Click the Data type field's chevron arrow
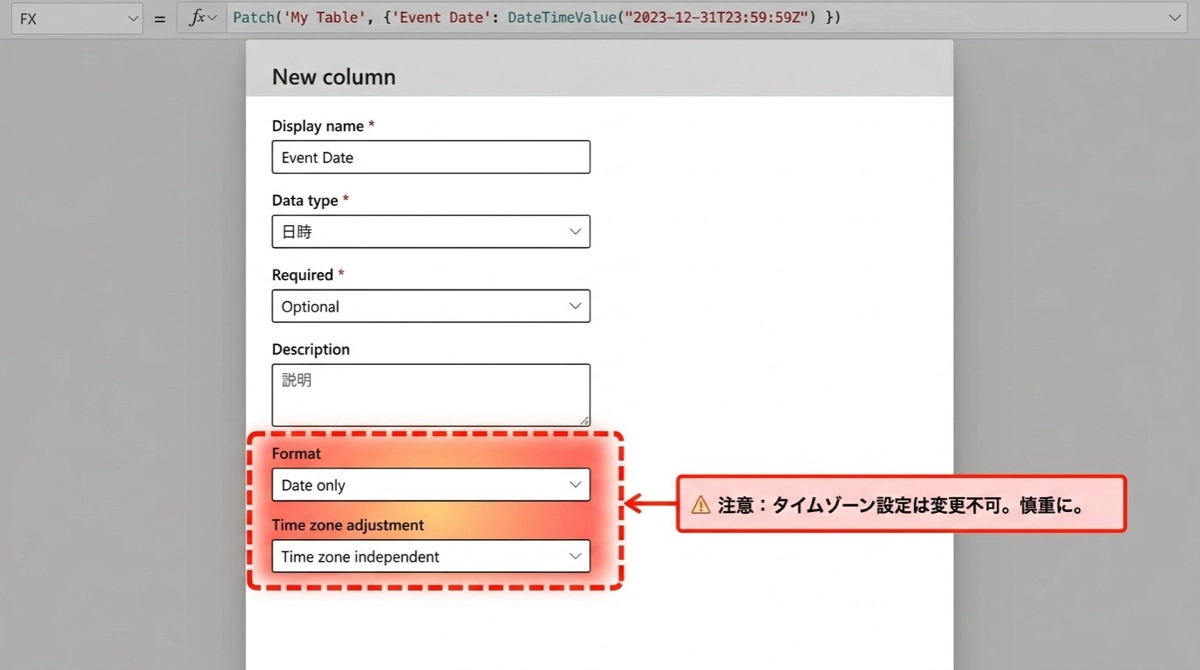This screenshot has width=1200, height=670. tap(575, 232)
